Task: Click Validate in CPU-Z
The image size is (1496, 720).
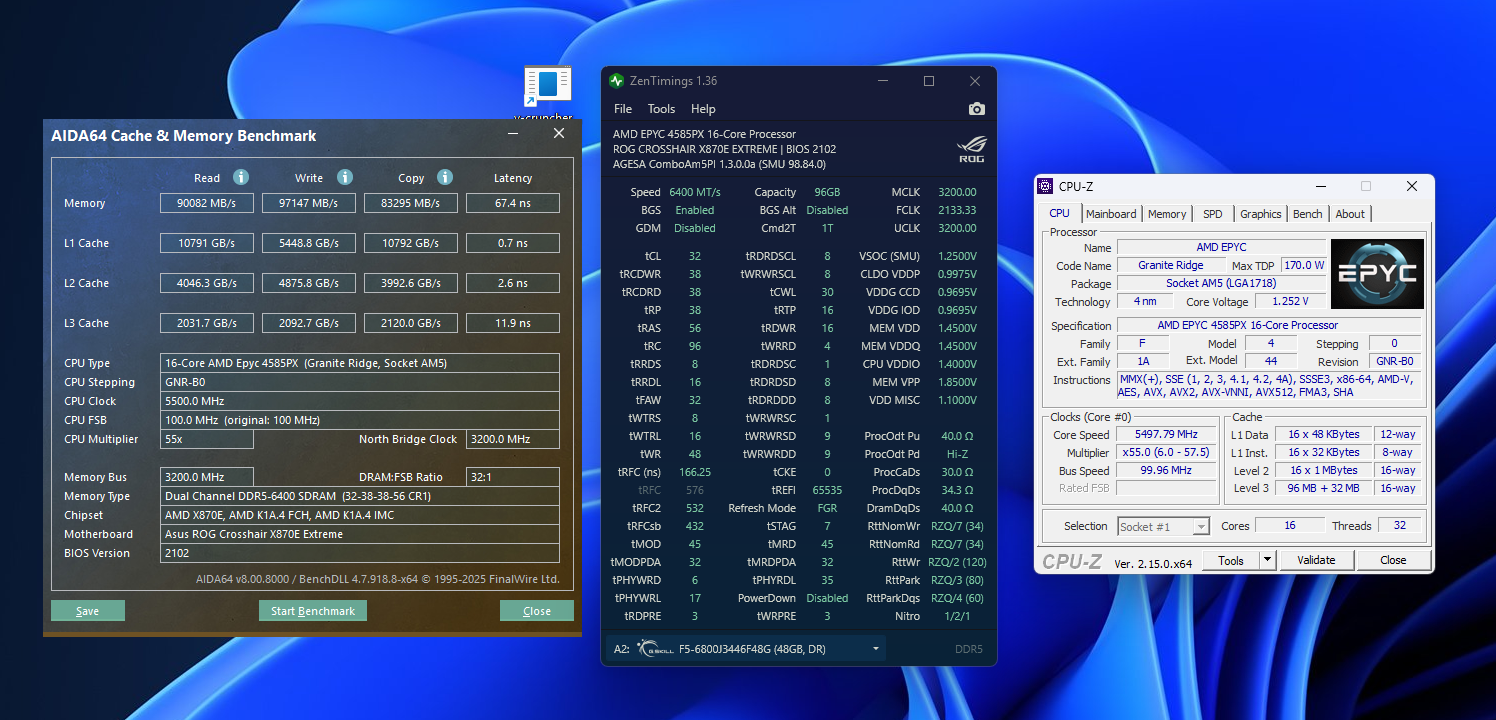Action: pyautogui.click(x=1316, y=560)
